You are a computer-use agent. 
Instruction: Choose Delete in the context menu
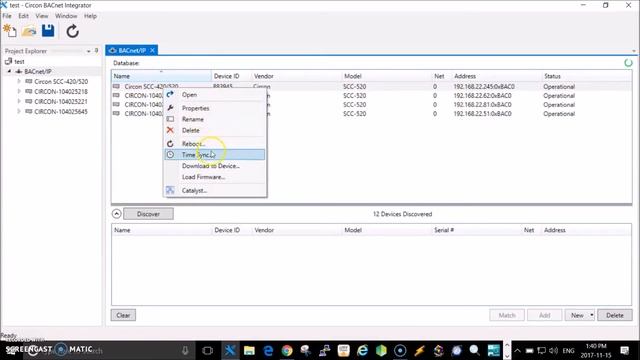point(215,130)
